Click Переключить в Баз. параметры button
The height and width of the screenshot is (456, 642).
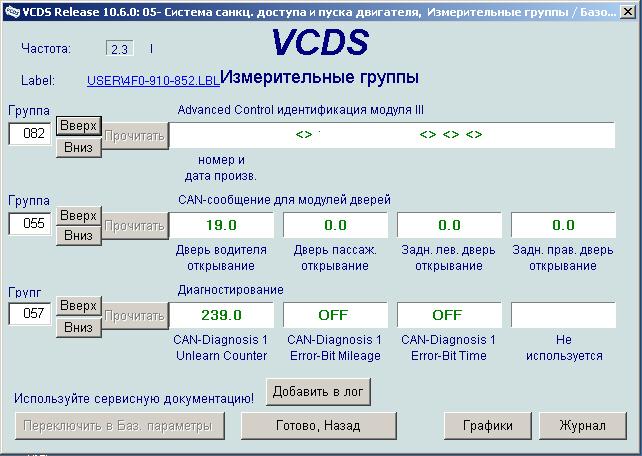click(x=120, y=426)
